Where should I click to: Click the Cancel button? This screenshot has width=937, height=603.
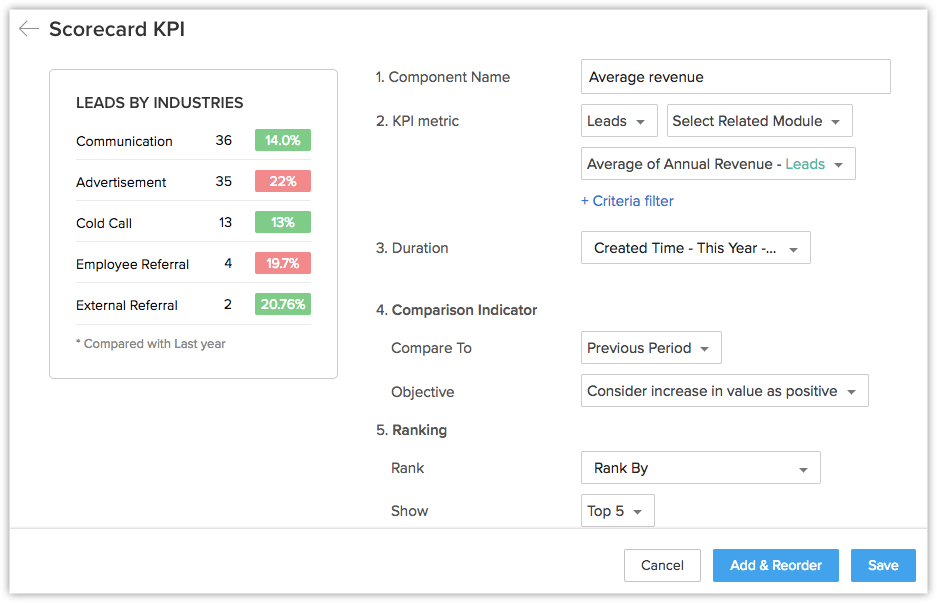point(662,565)
